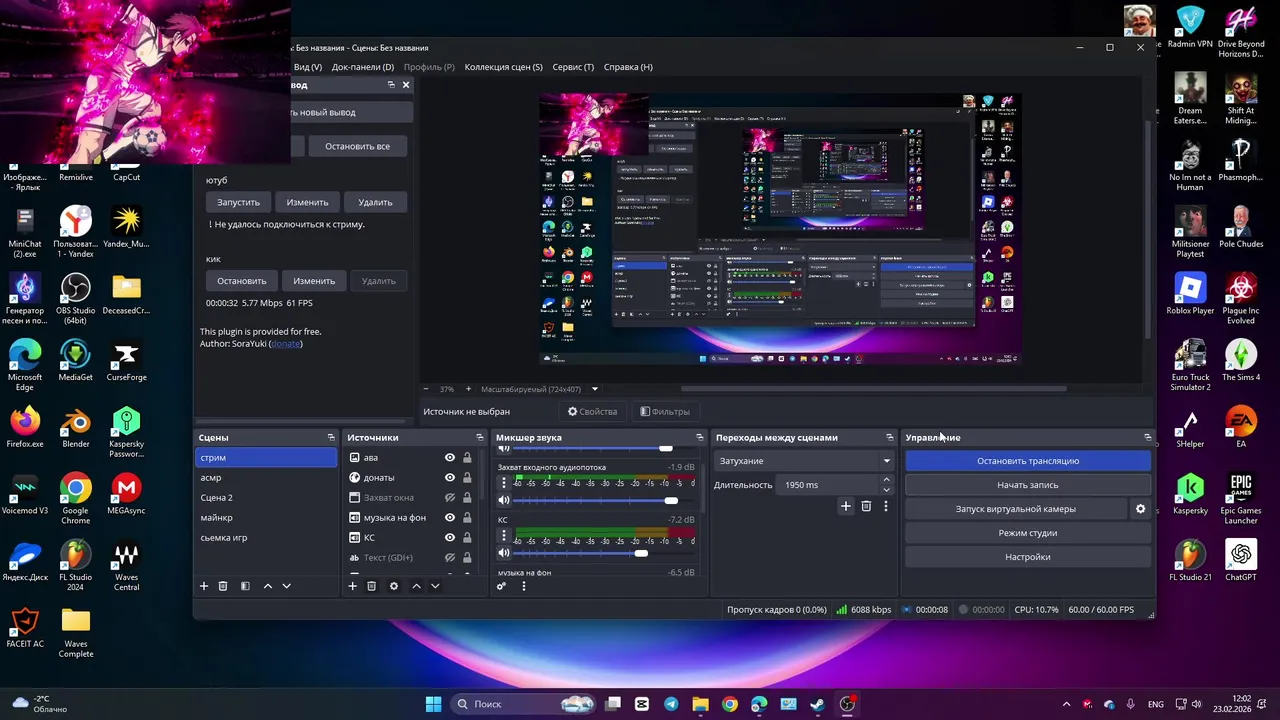Screen dimensions: 1280x720
Task: Open Справка (H) menu
Action: pos(628,67)
